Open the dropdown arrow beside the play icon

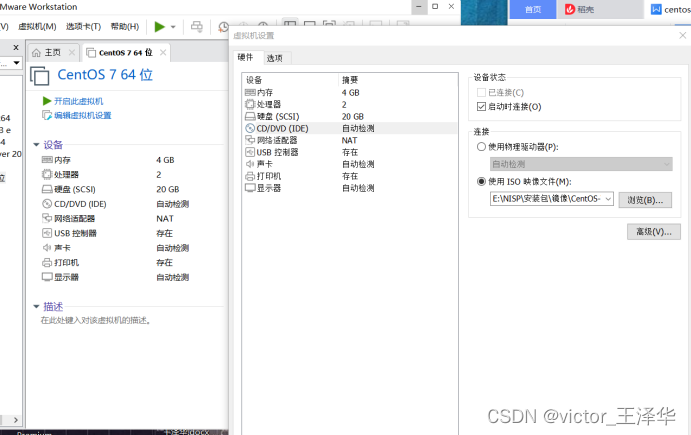coord(173,27)
